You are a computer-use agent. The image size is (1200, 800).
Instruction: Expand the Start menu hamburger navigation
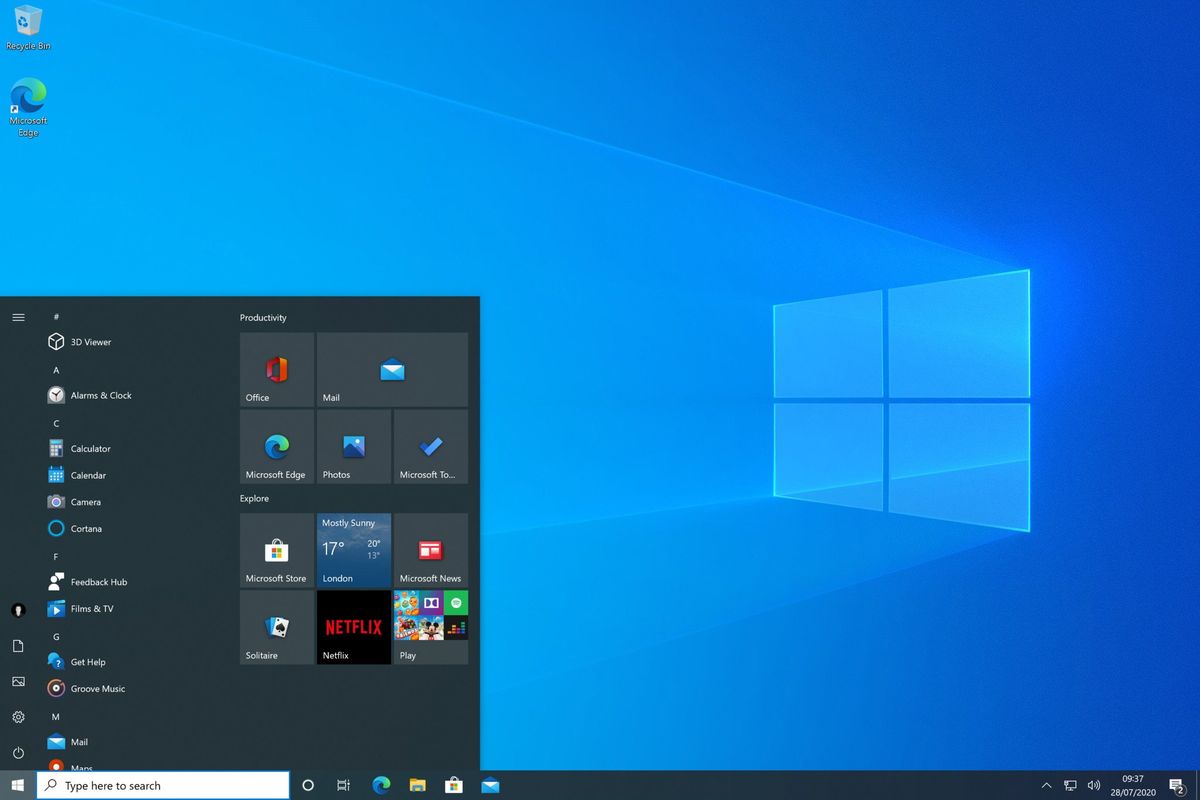coord(18,317)
